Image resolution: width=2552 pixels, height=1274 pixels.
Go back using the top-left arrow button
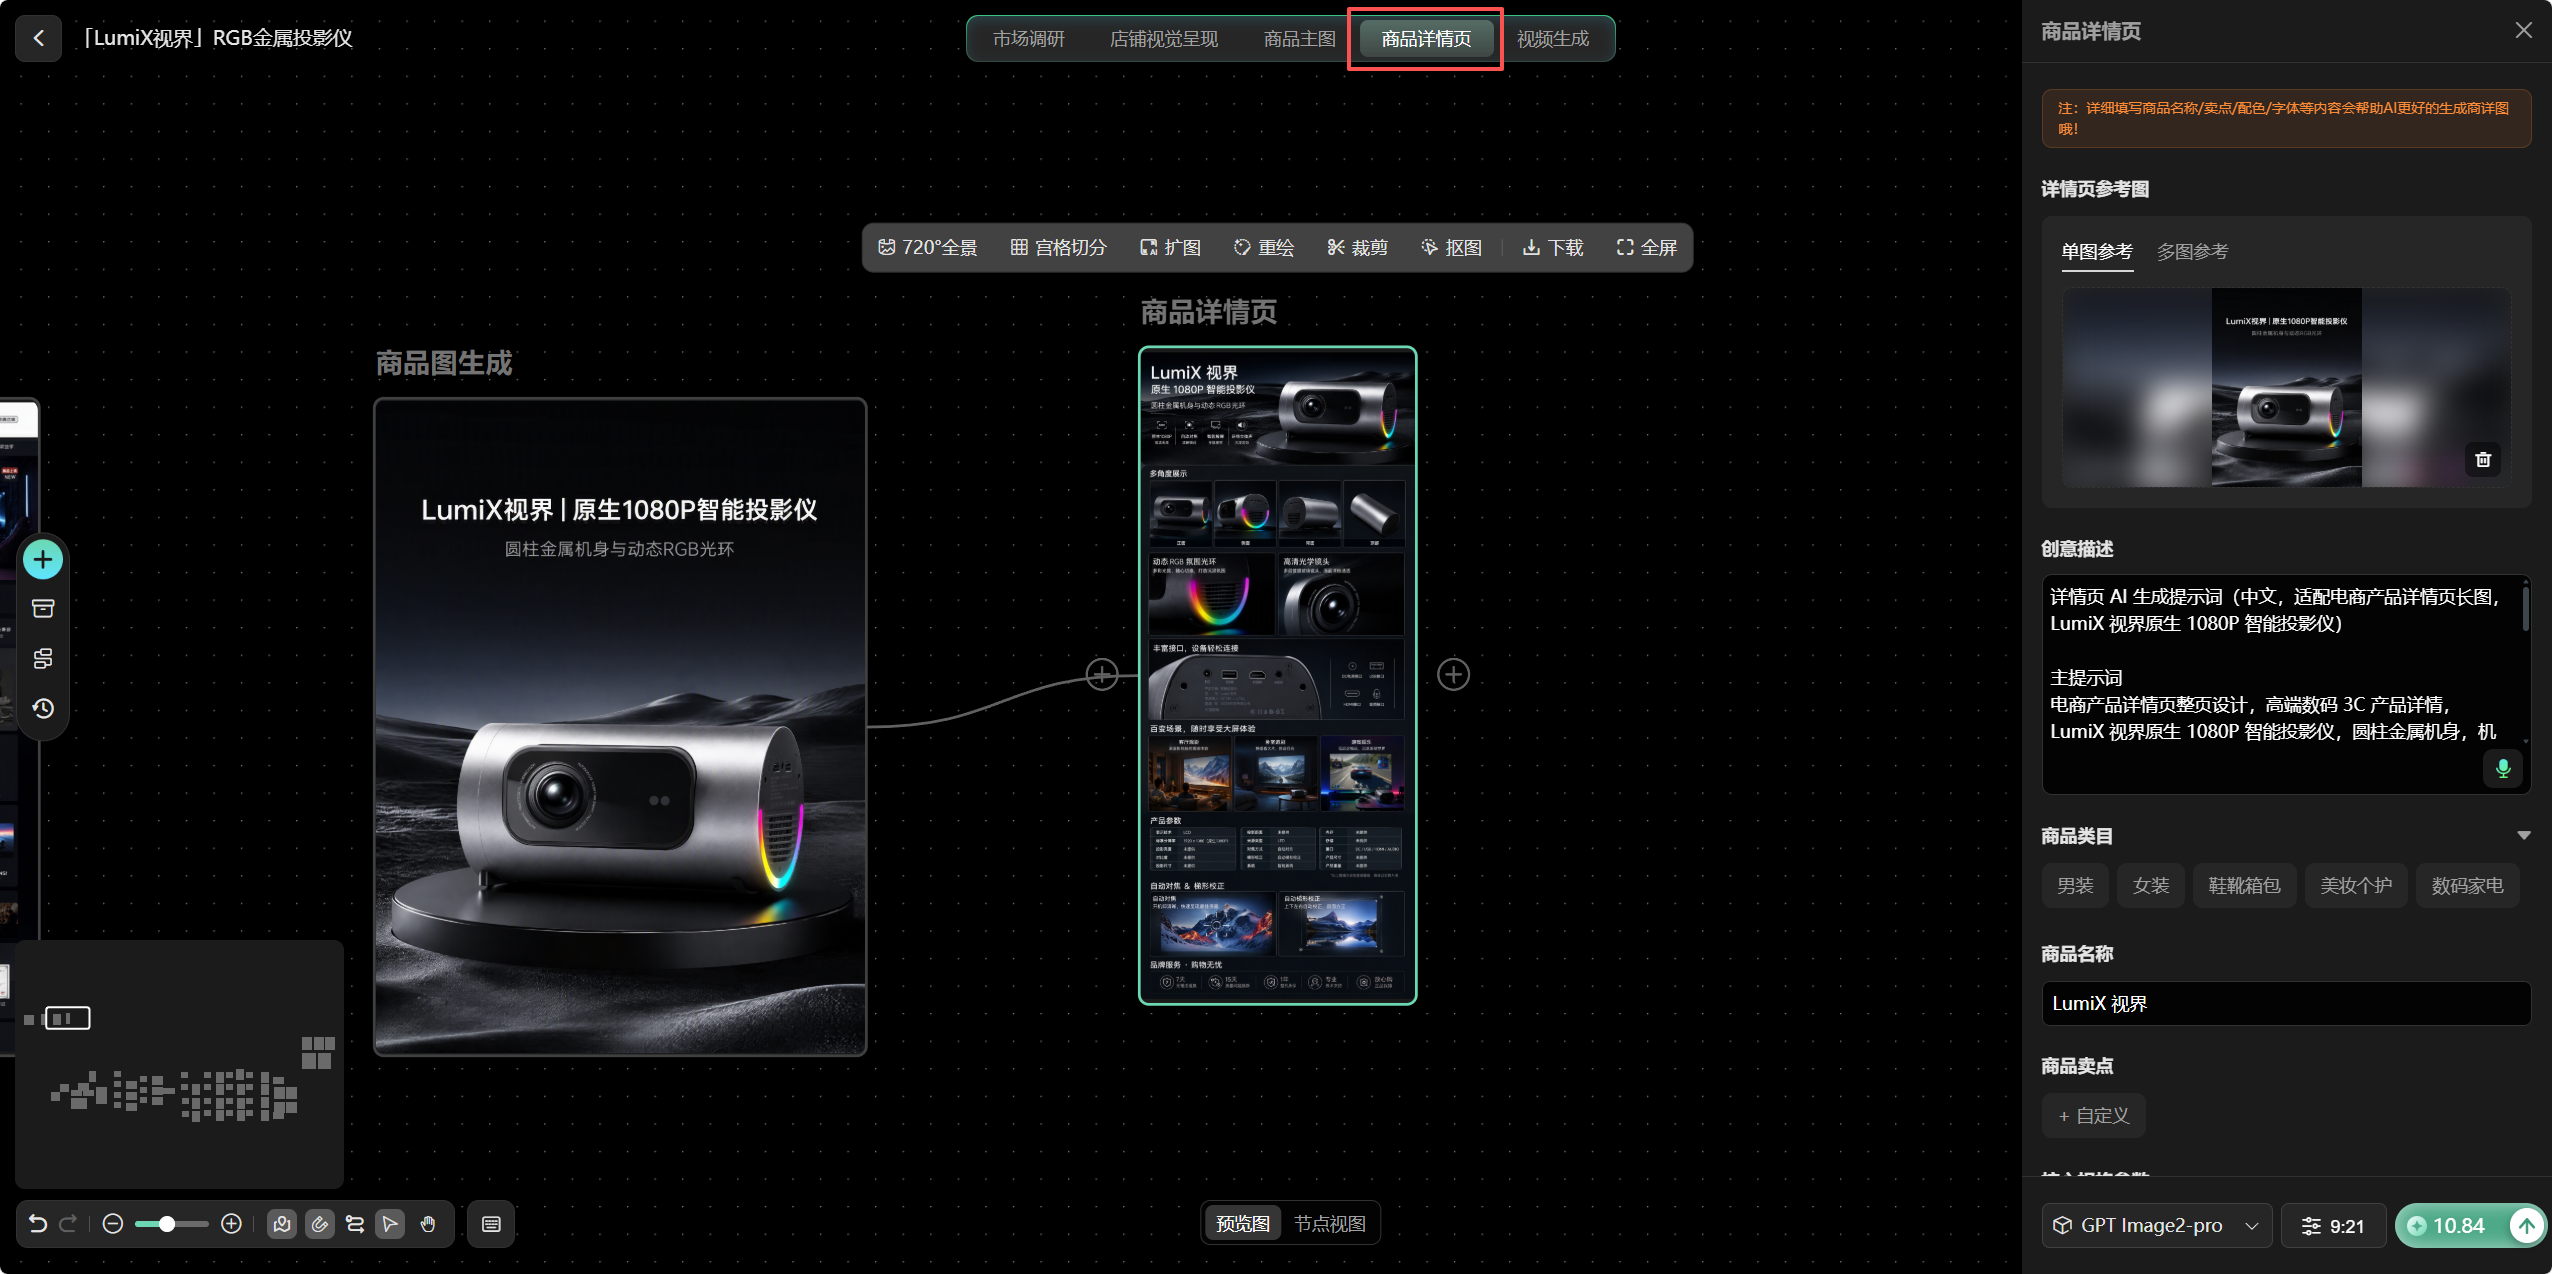tap(39, 38)
